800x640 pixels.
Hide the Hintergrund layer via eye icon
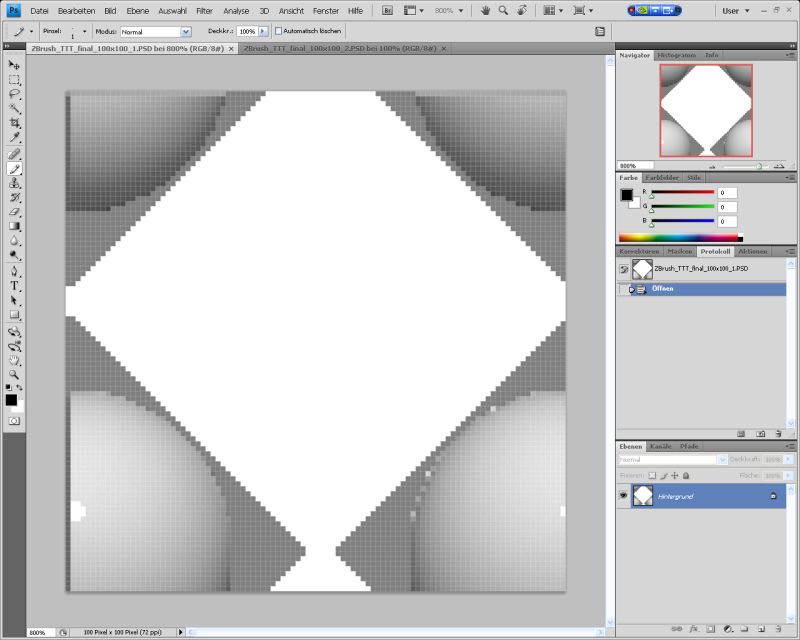click(x=624, y=495)
